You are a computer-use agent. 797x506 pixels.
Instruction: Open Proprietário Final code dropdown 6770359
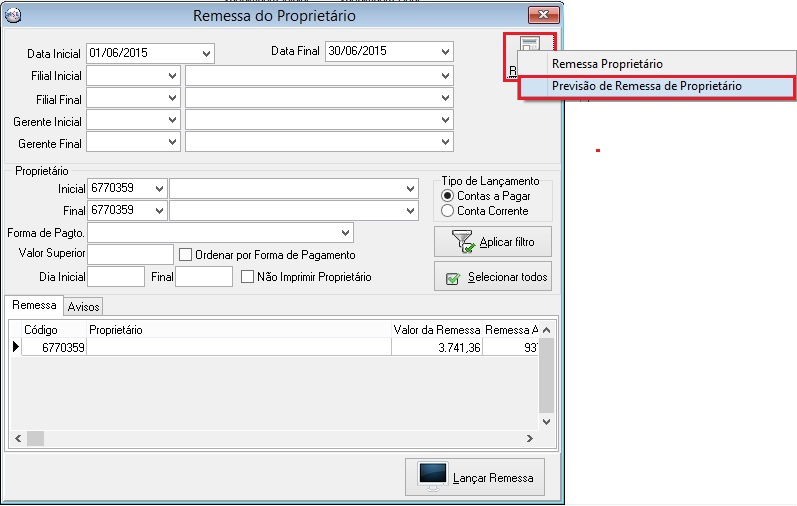pos(159,211)
